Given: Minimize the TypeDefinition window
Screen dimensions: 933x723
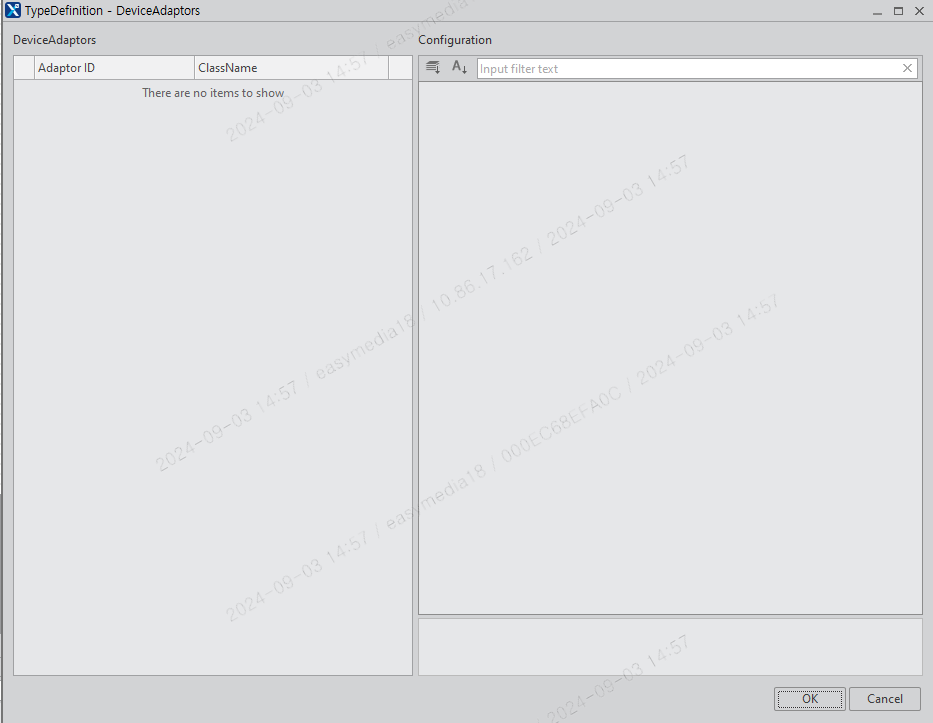Looking at the screenshot, I should (877, 10).
